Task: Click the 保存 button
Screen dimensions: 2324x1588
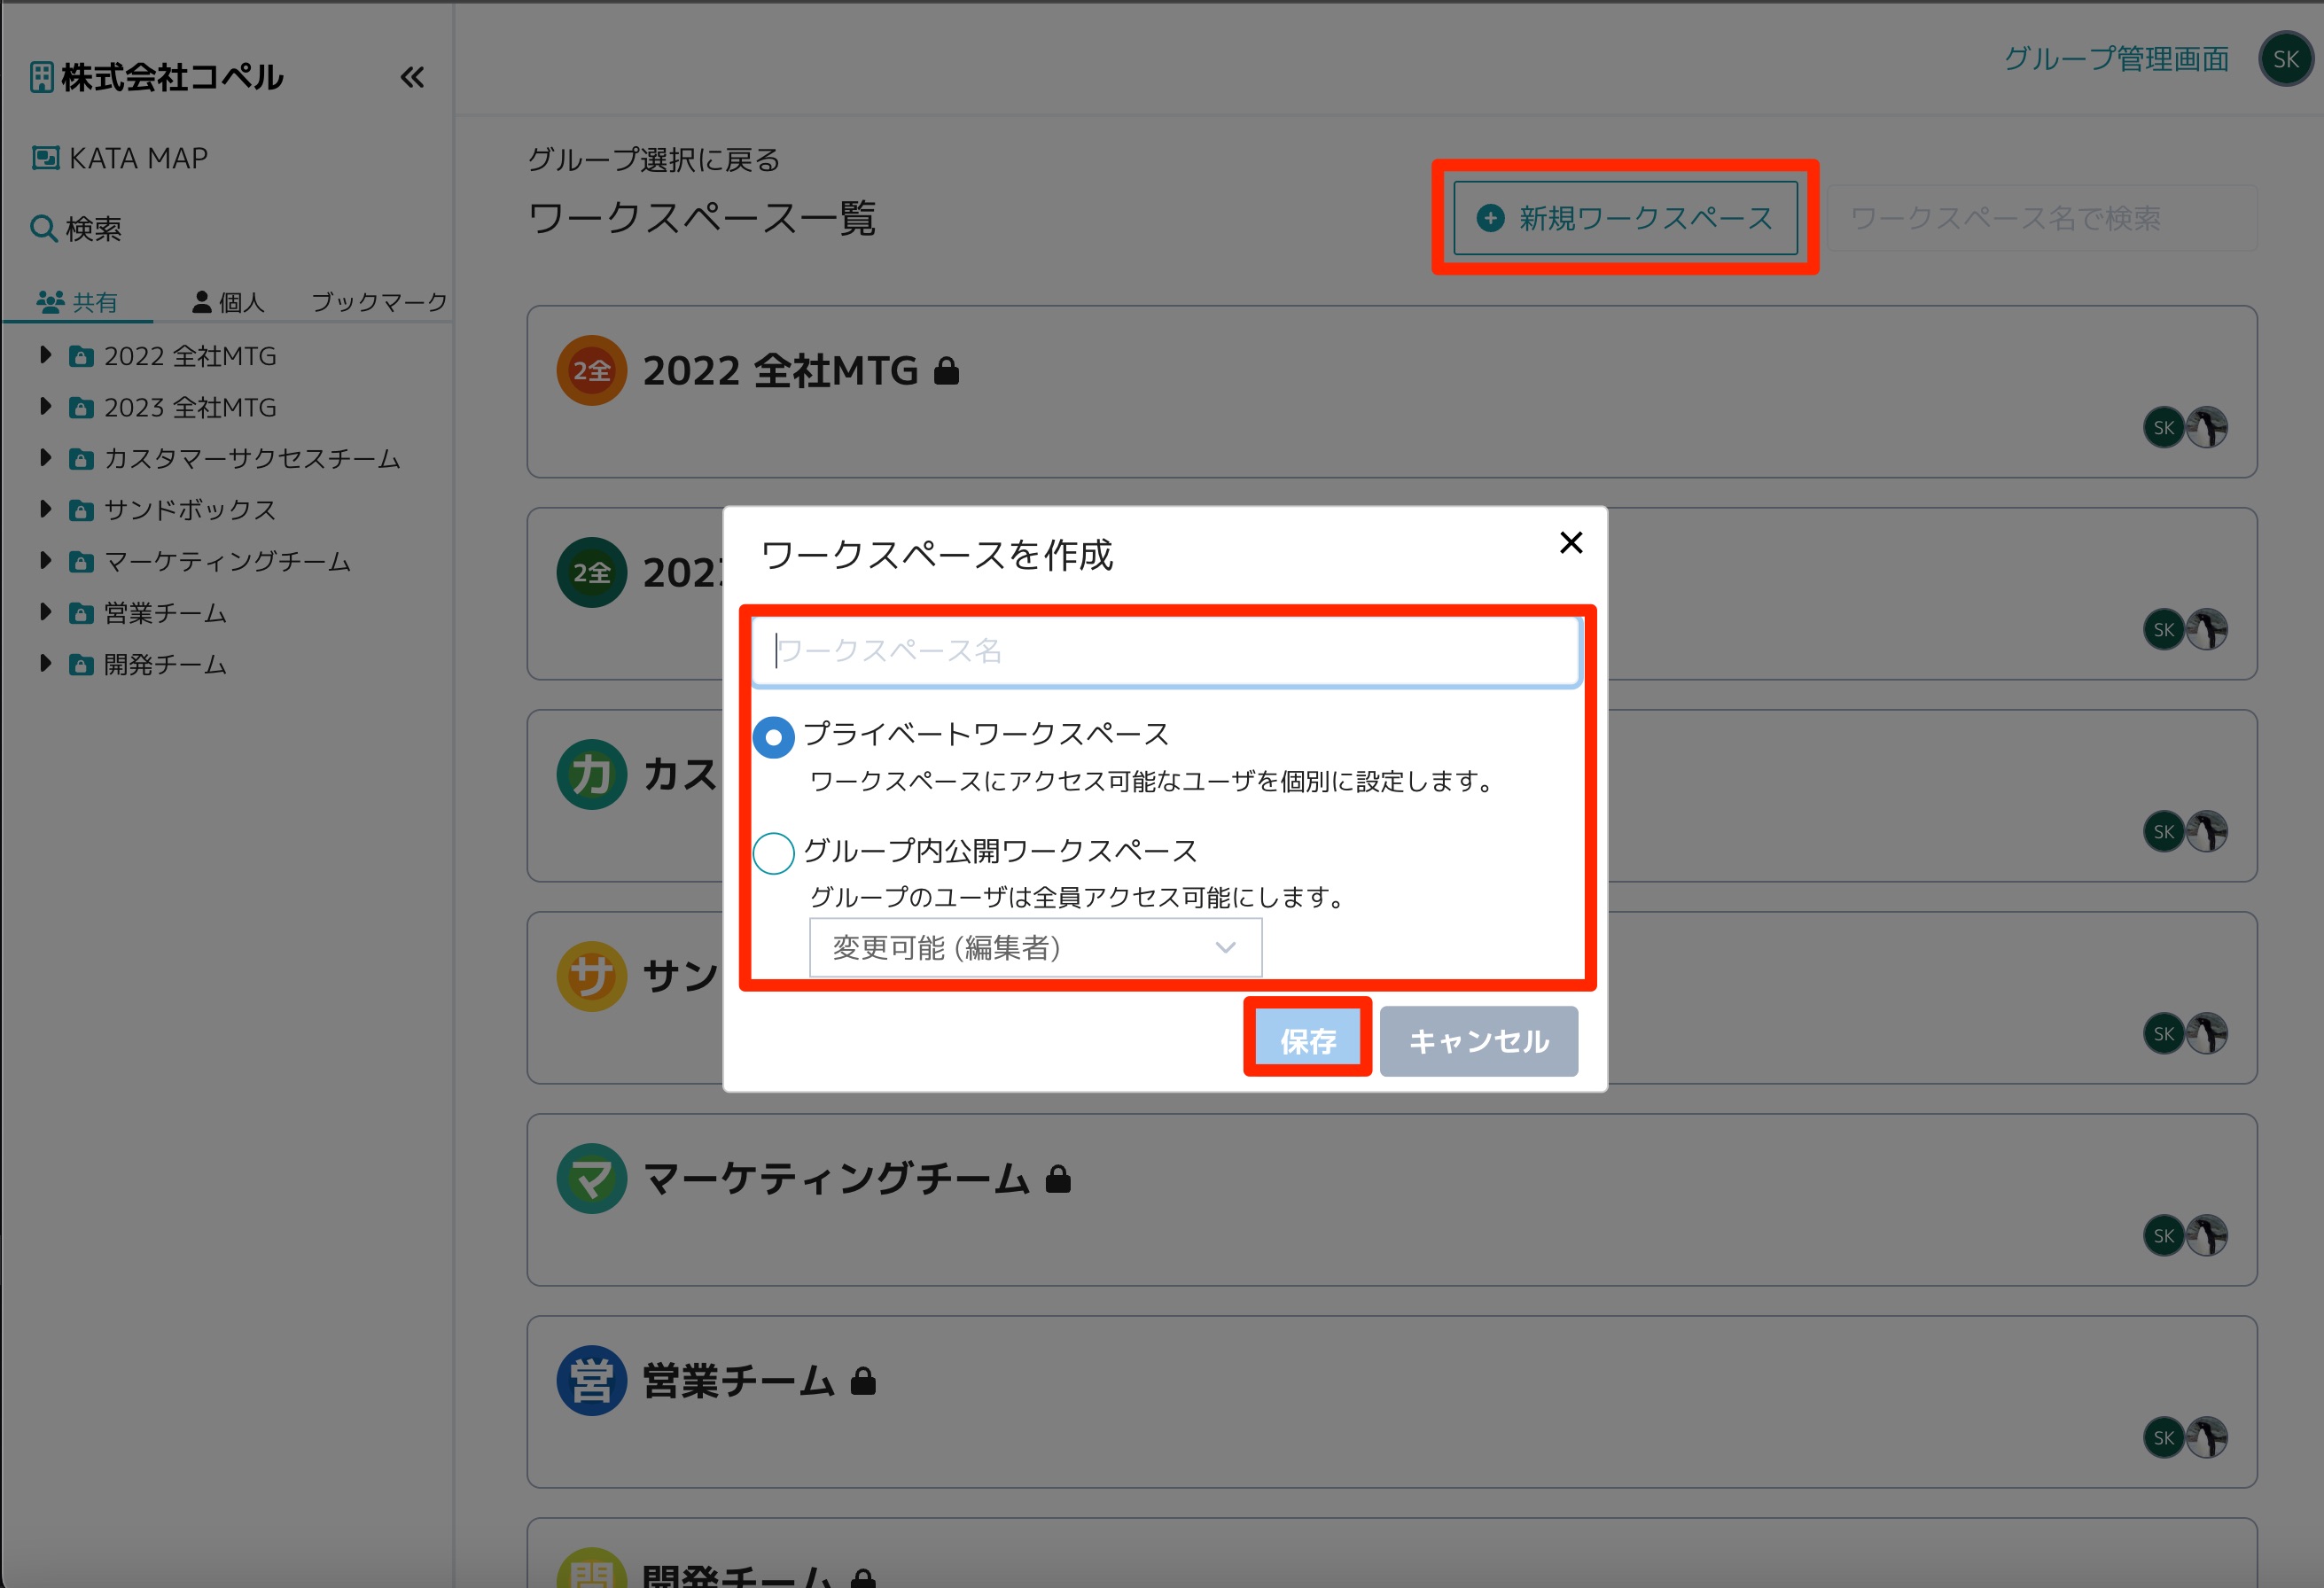Action: [x=1308, y=1041]
